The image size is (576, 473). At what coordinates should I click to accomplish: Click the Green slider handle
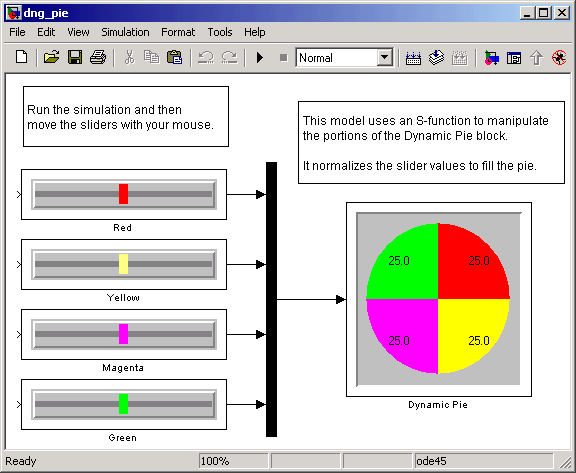point(123,404)
